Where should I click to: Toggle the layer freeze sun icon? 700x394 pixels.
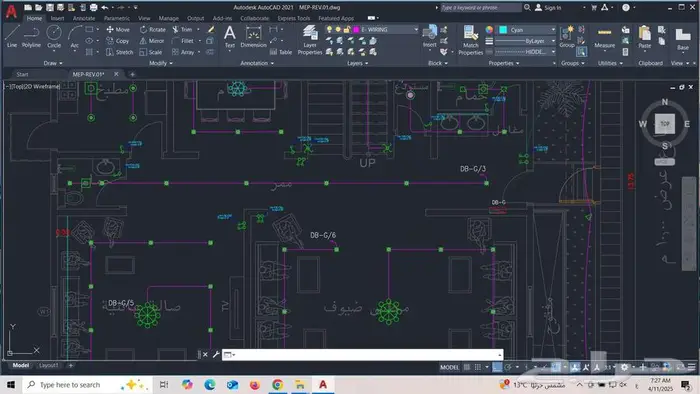coord(338,29)
